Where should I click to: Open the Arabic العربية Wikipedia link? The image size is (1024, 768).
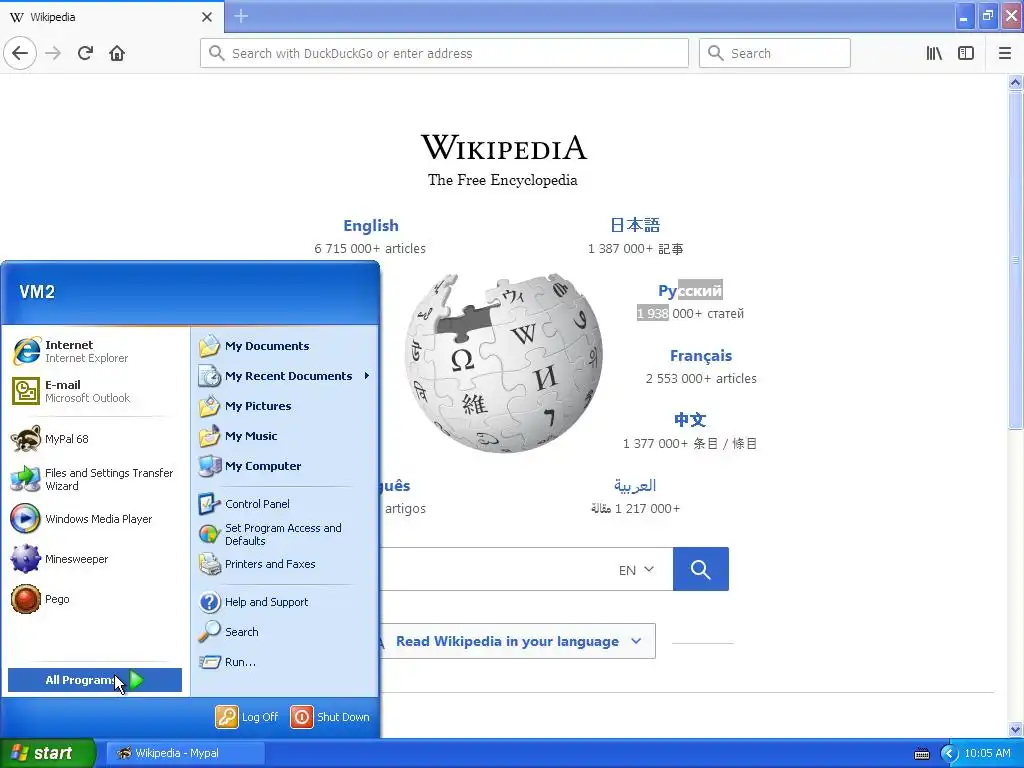pyautogui.click(x=635, y=486)
